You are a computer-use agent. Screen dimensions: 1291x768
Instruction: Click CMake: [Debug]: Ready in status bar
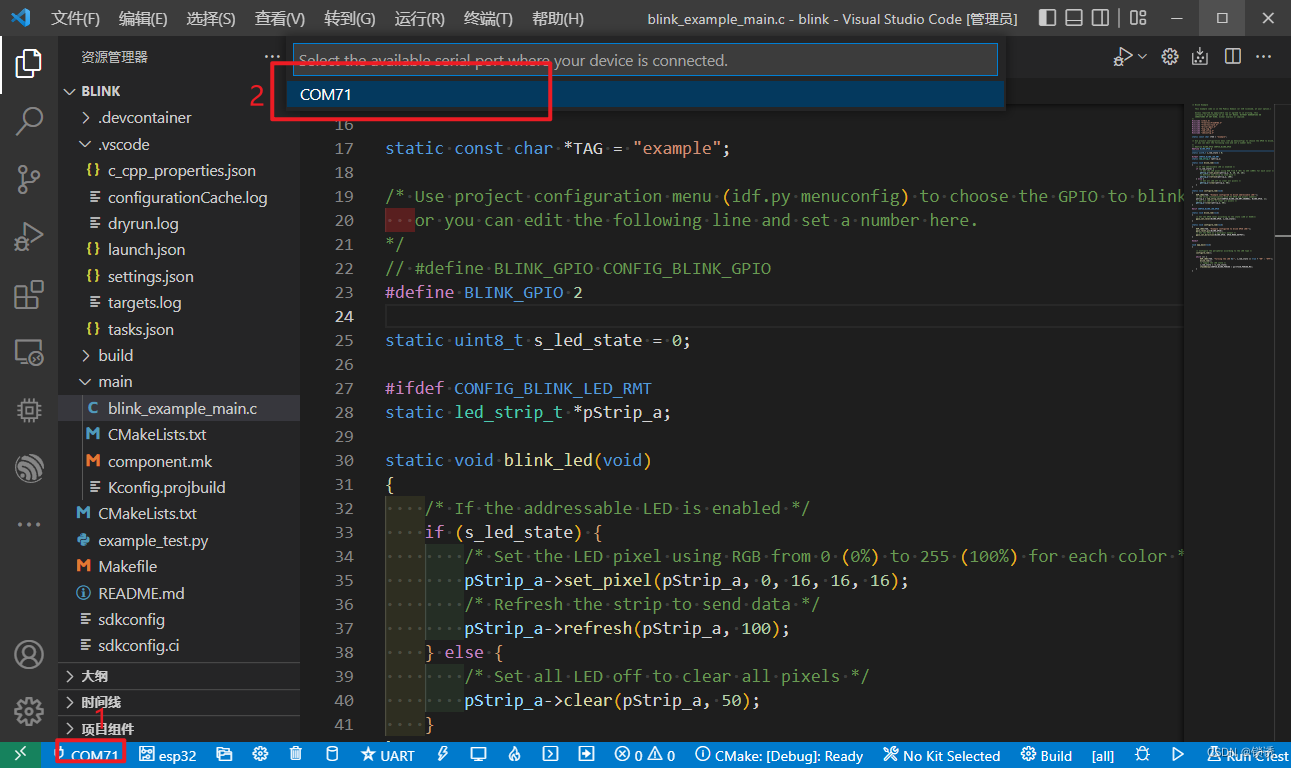pyautogui.click(x=779, y=755)
